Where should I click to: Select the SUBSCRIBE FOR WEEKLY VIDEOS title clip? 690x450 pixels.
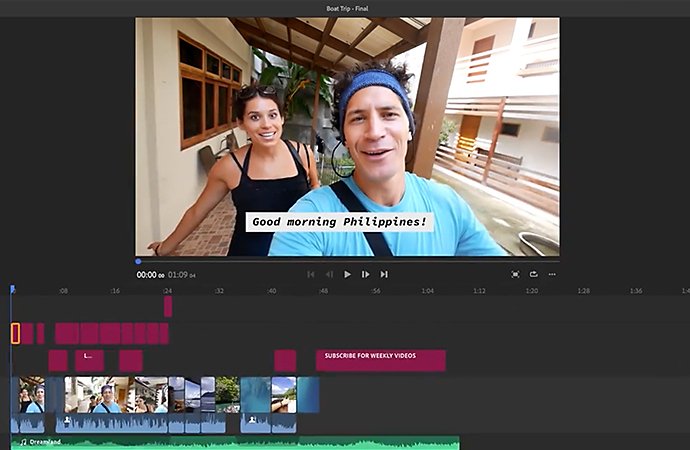(x=381, y=361)
